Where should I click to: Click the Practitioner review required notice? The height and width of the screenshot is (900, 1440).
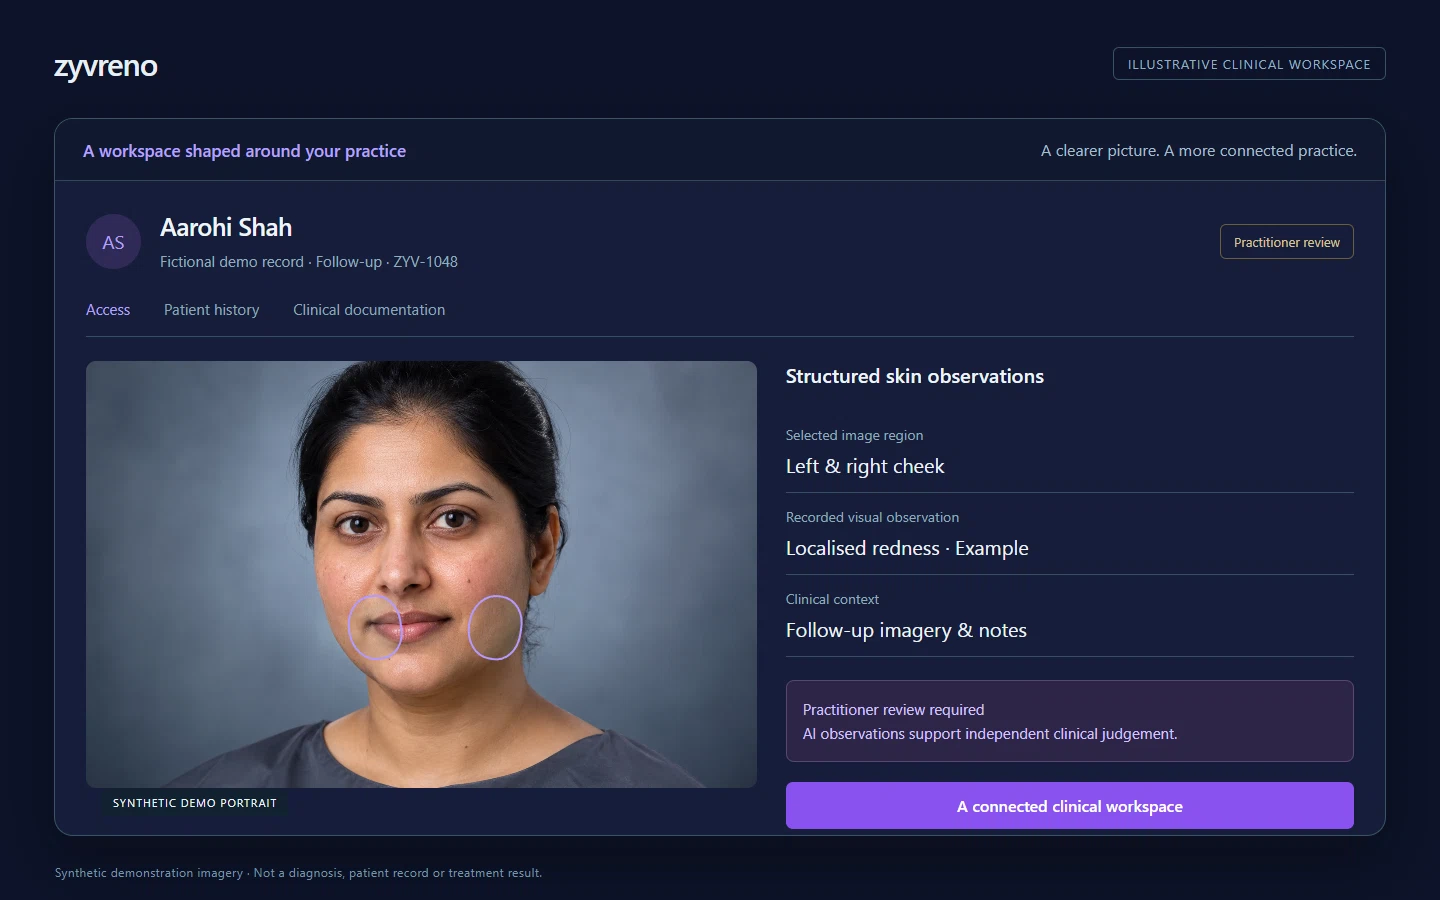point(1069,721)
